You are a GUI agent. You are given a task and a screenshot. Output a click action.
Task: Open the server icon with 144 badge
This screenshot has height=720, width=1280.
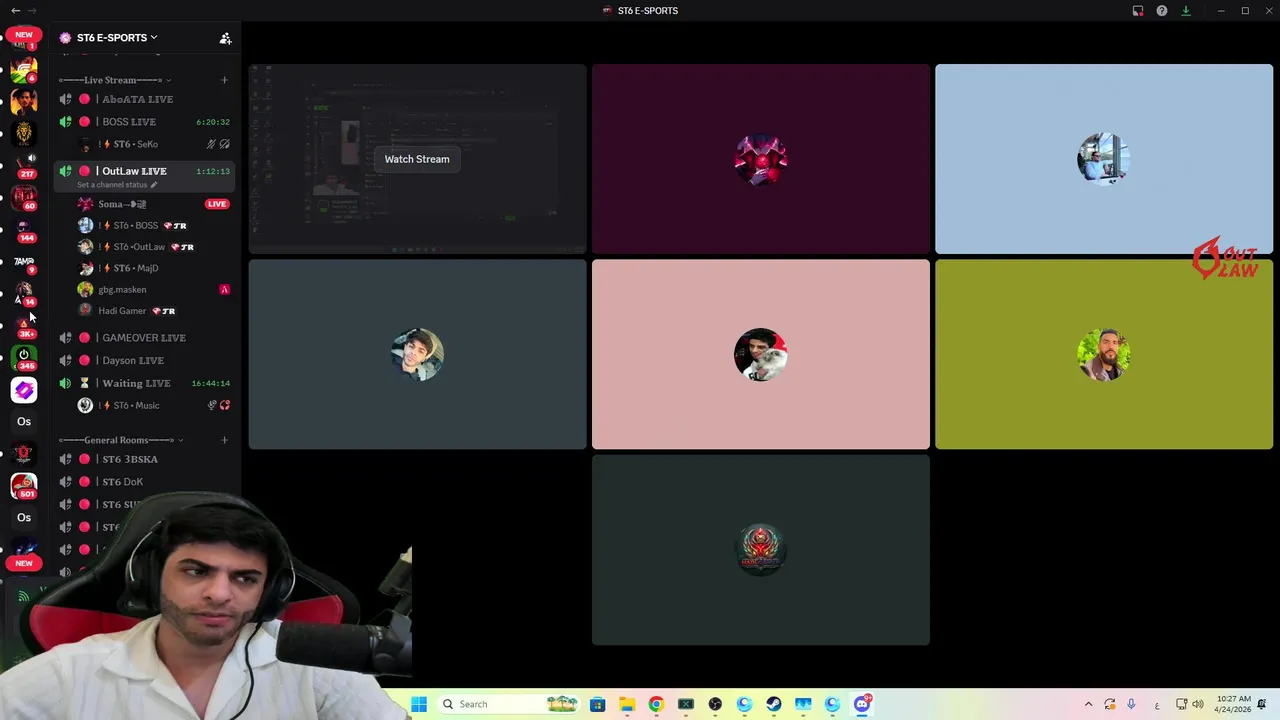coord(24,229)
